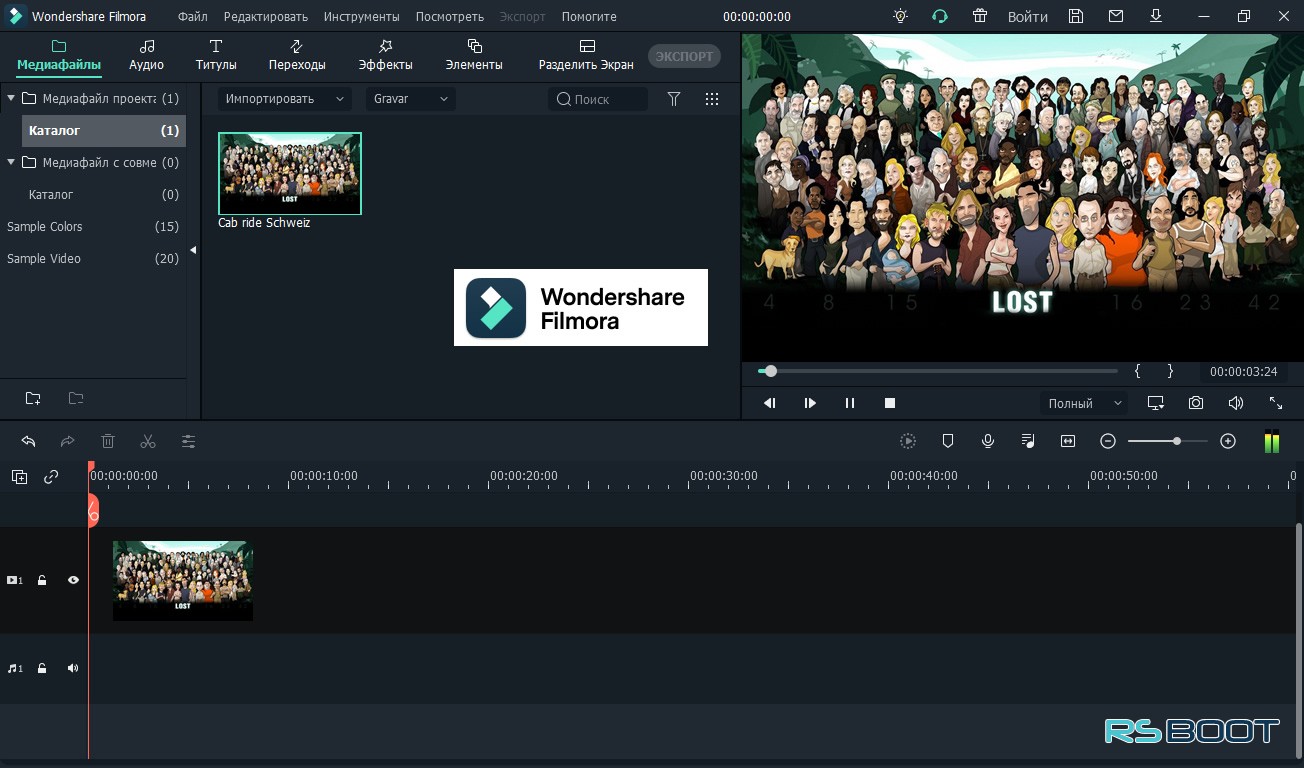This screenshot has width=1304, height=768.
Task: Switch to the Аудио tab
Action: (146, 56)
